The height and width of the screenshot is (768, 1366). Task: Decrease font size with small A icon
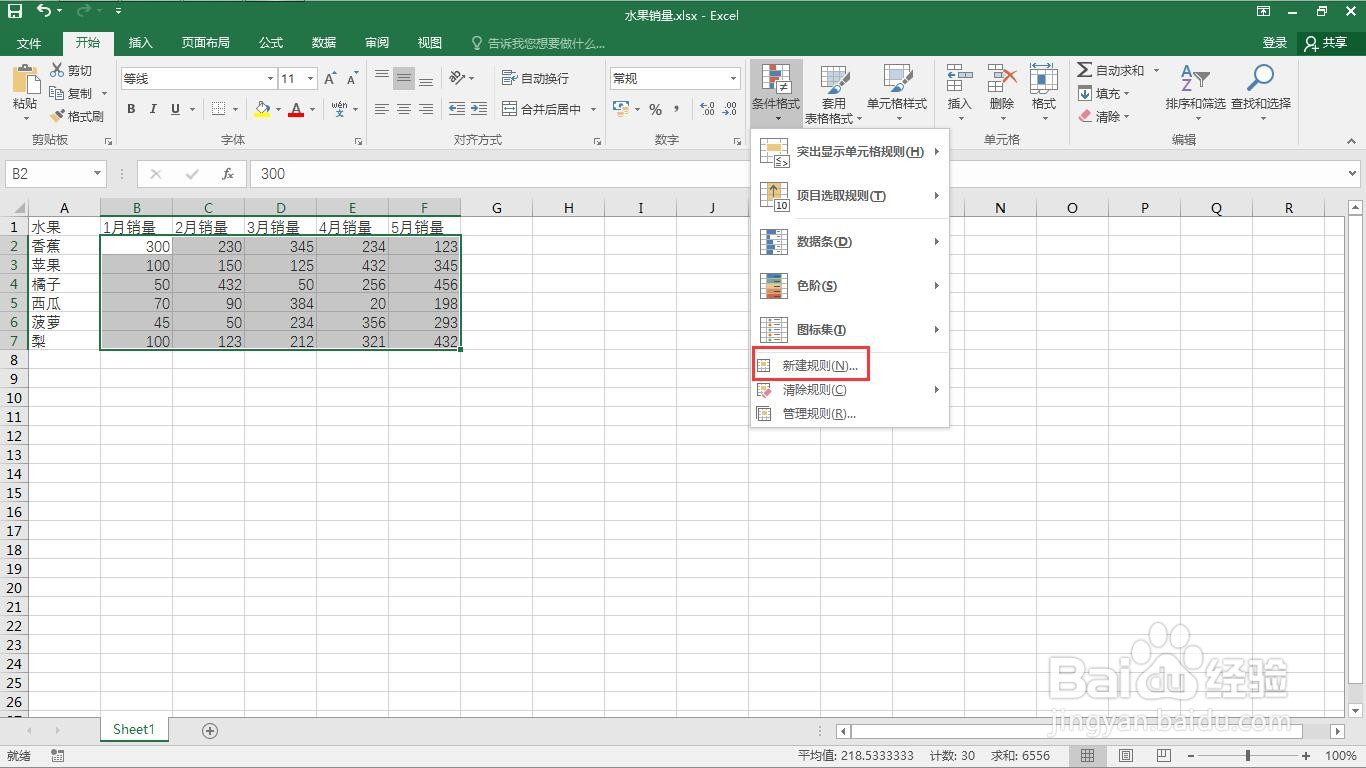352,78
